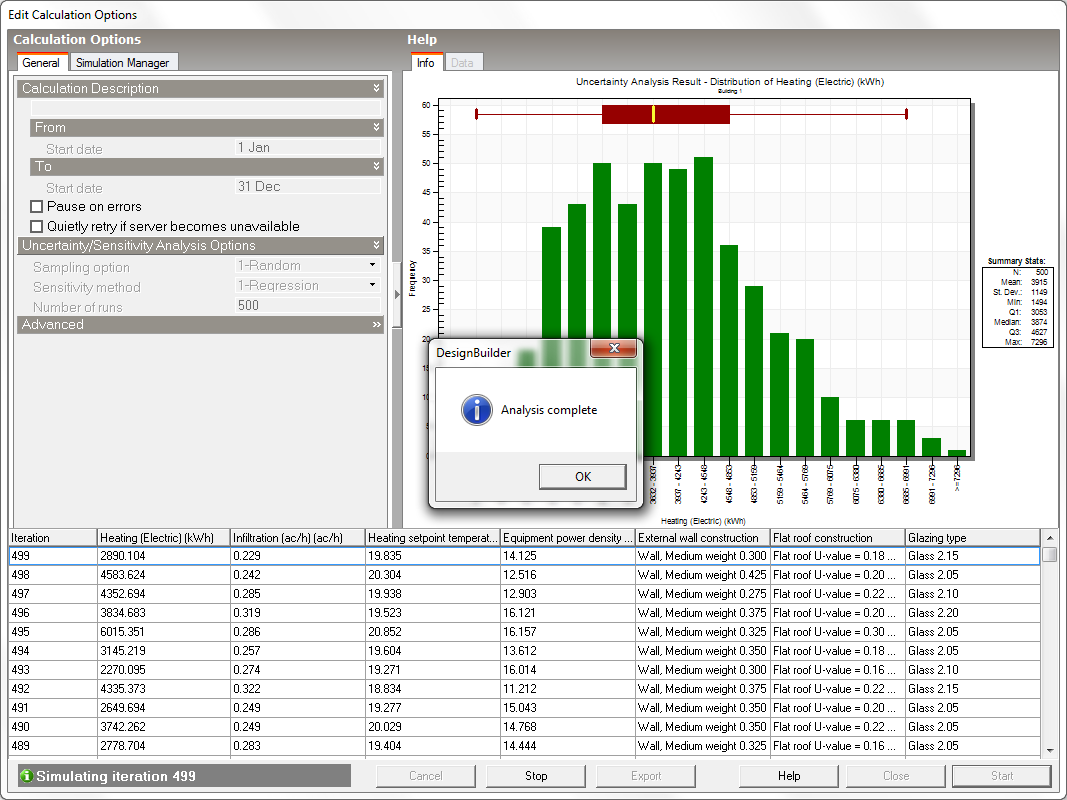Click the results table vertical scrollbar thumb

point(1049,555)
